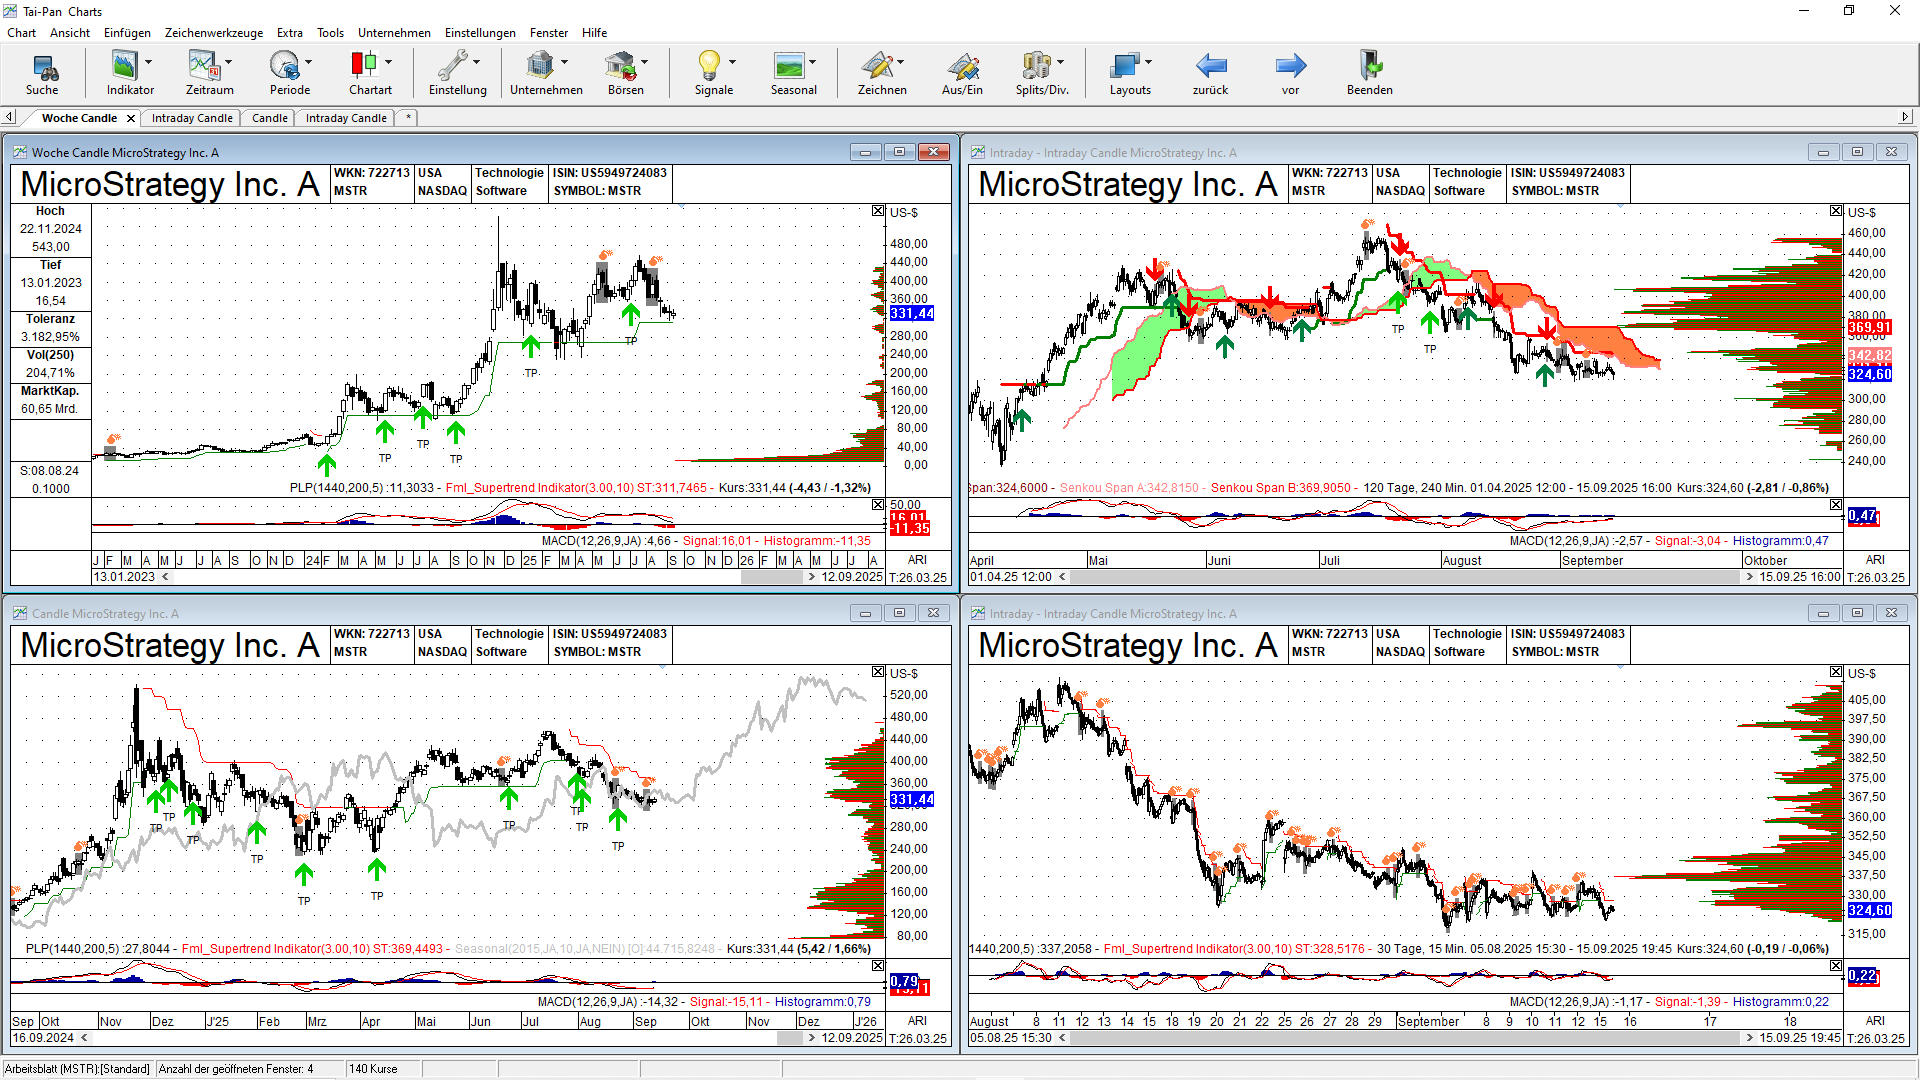Click the new tab asterisk button
1920x1080 pixels.
pos(408,118)
